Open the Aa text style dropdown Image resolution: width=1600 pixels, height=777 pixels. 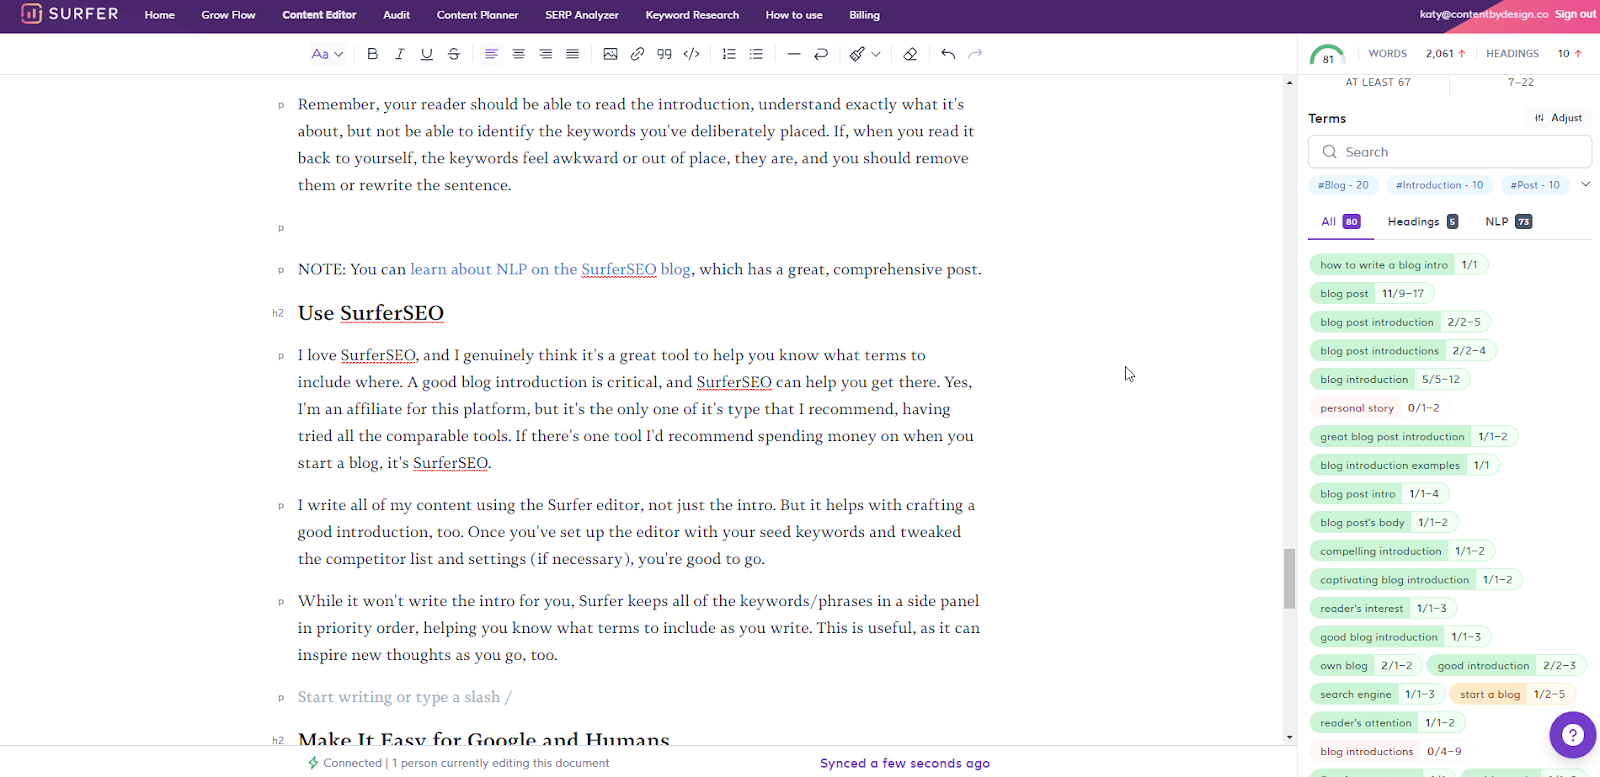tap(327, 54)
